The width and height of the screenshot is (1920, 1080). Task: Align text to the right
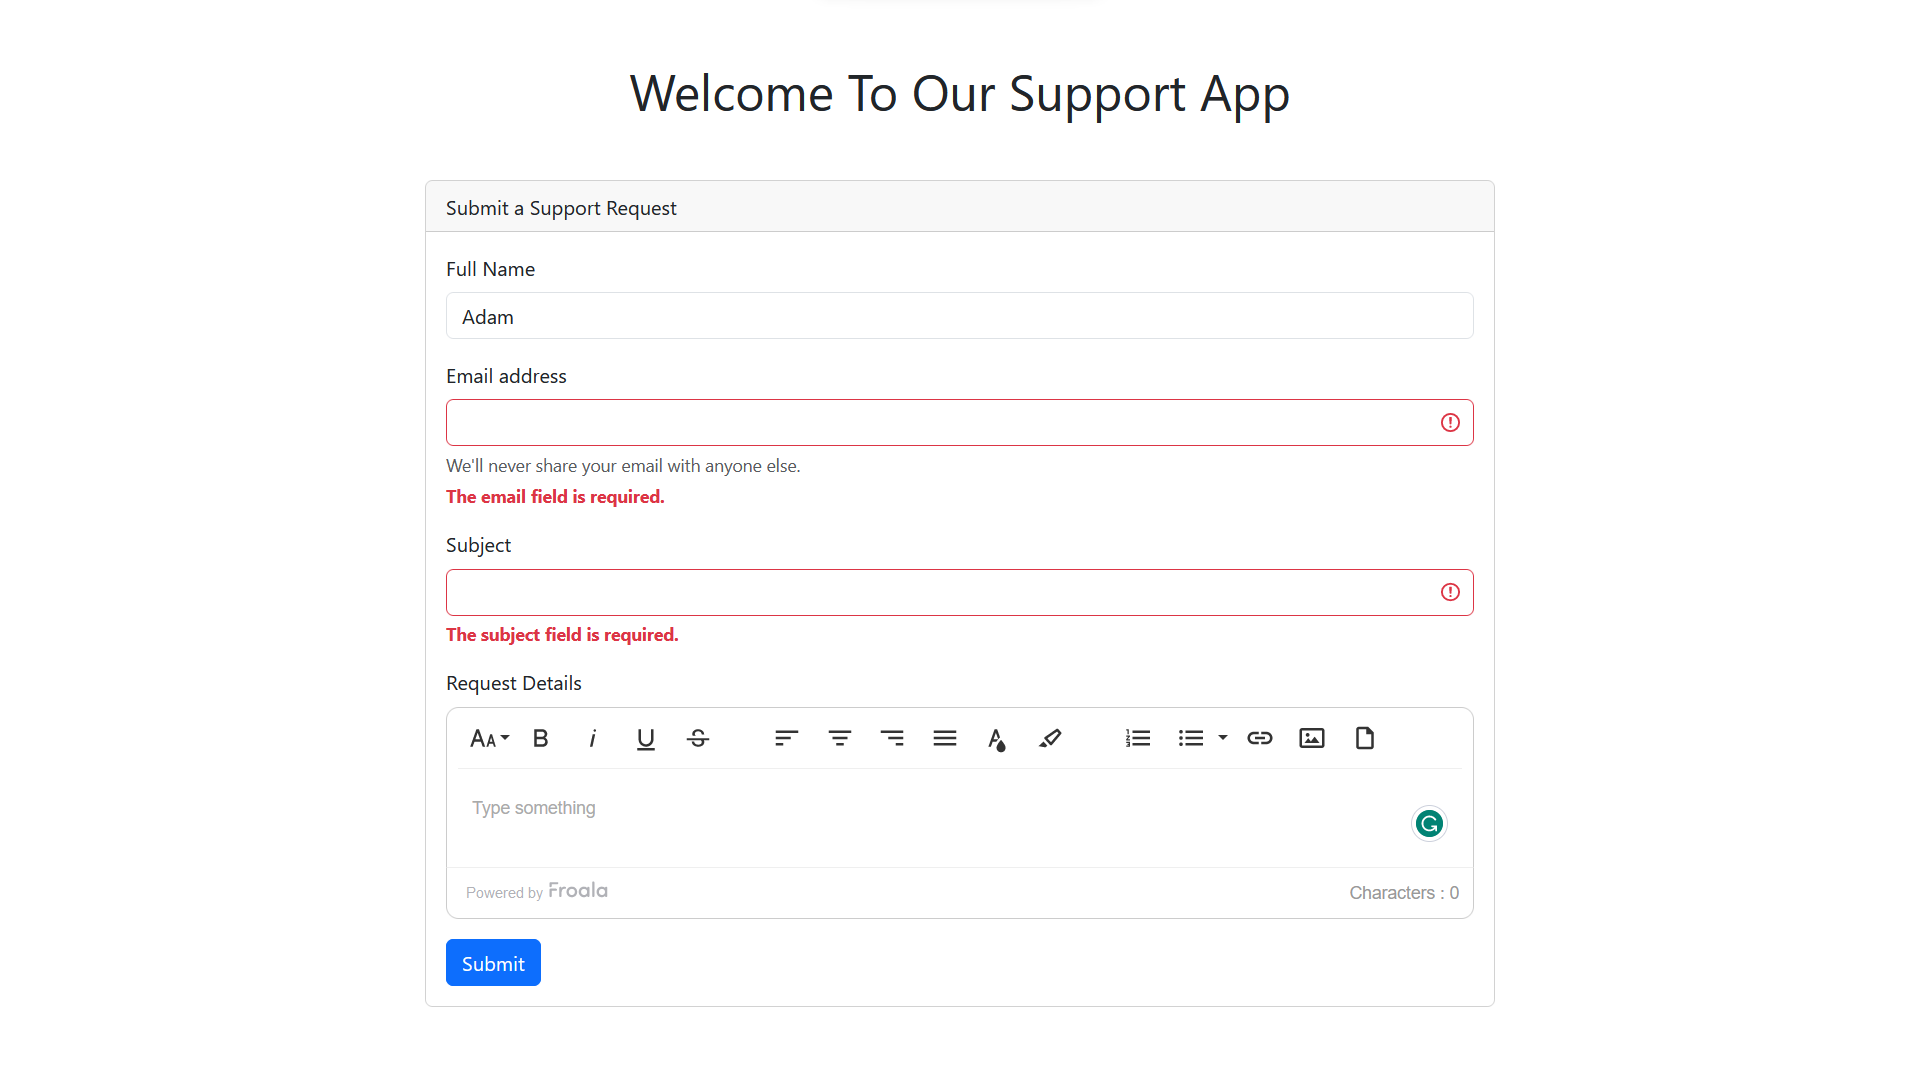(x=892, y=738)
